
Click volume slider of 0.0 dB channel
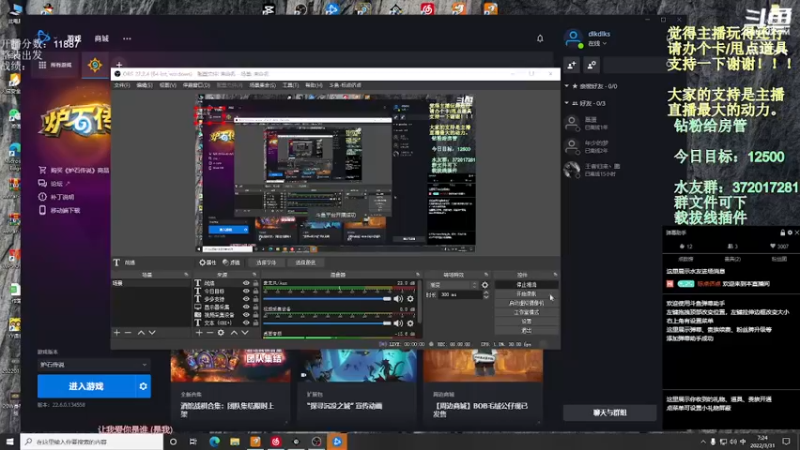point(327,323)
